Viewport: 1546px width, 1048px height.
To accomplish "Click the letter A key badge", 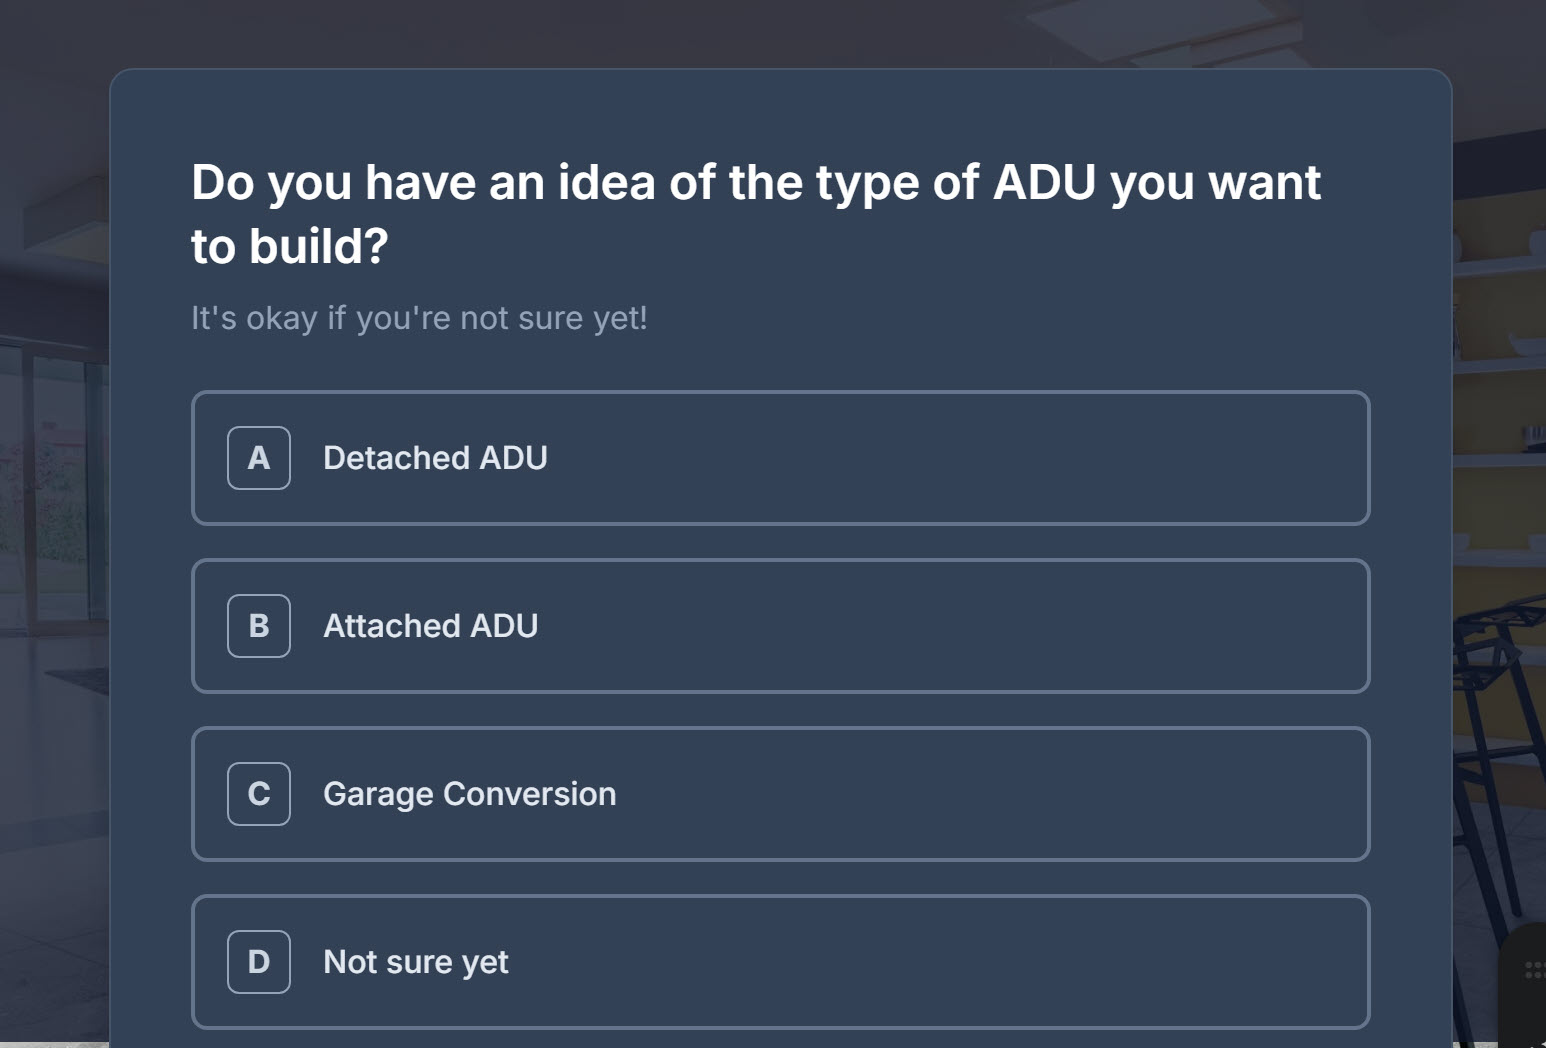I will (259, 458).
